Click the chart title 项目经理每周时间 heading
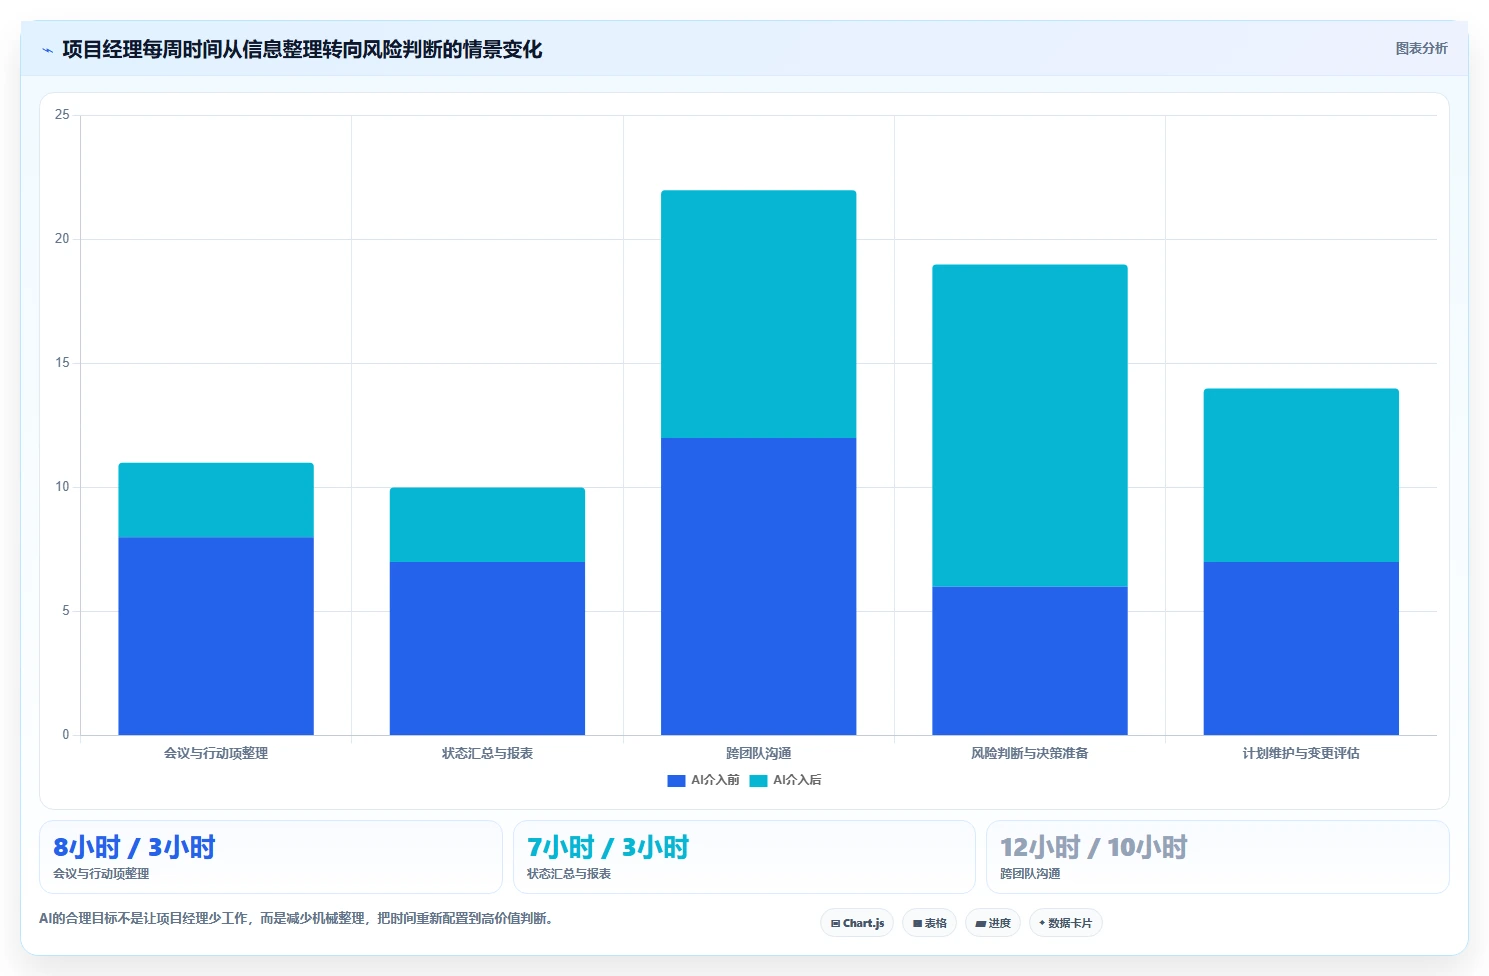Viewport: 1489px width, 976px height. 302,49
